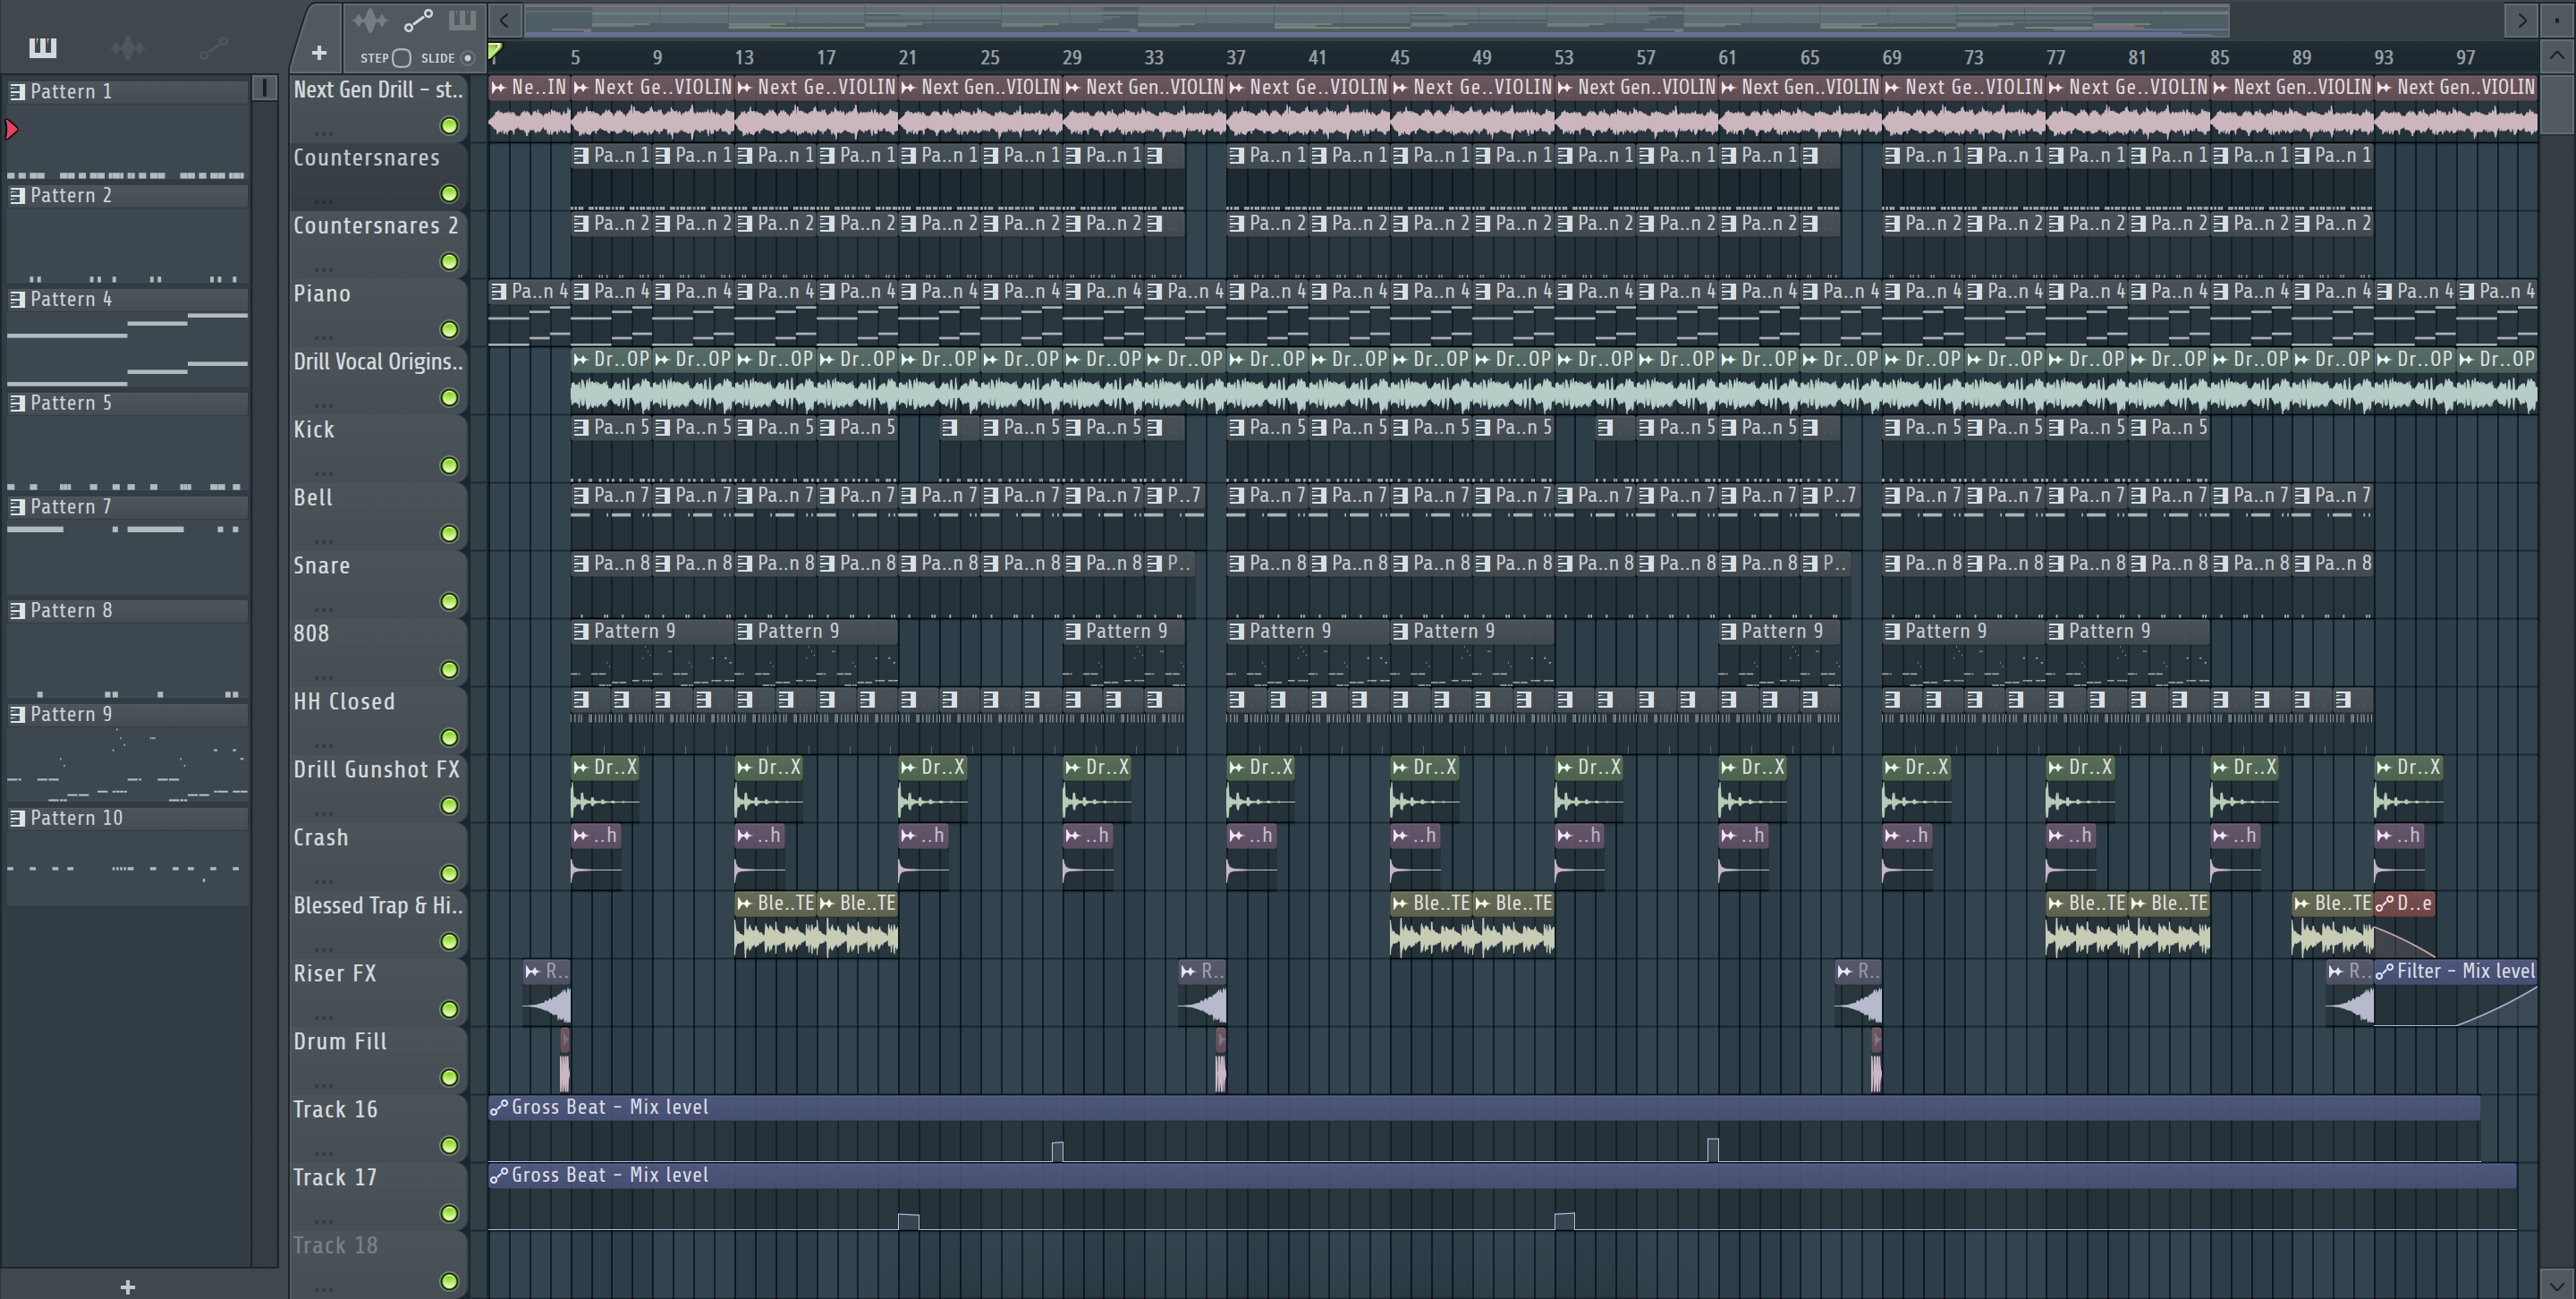The width and height of the screenshot is (2576, 1299).
Task: Toggle mute LED on Track 17
Action: 449,1214
